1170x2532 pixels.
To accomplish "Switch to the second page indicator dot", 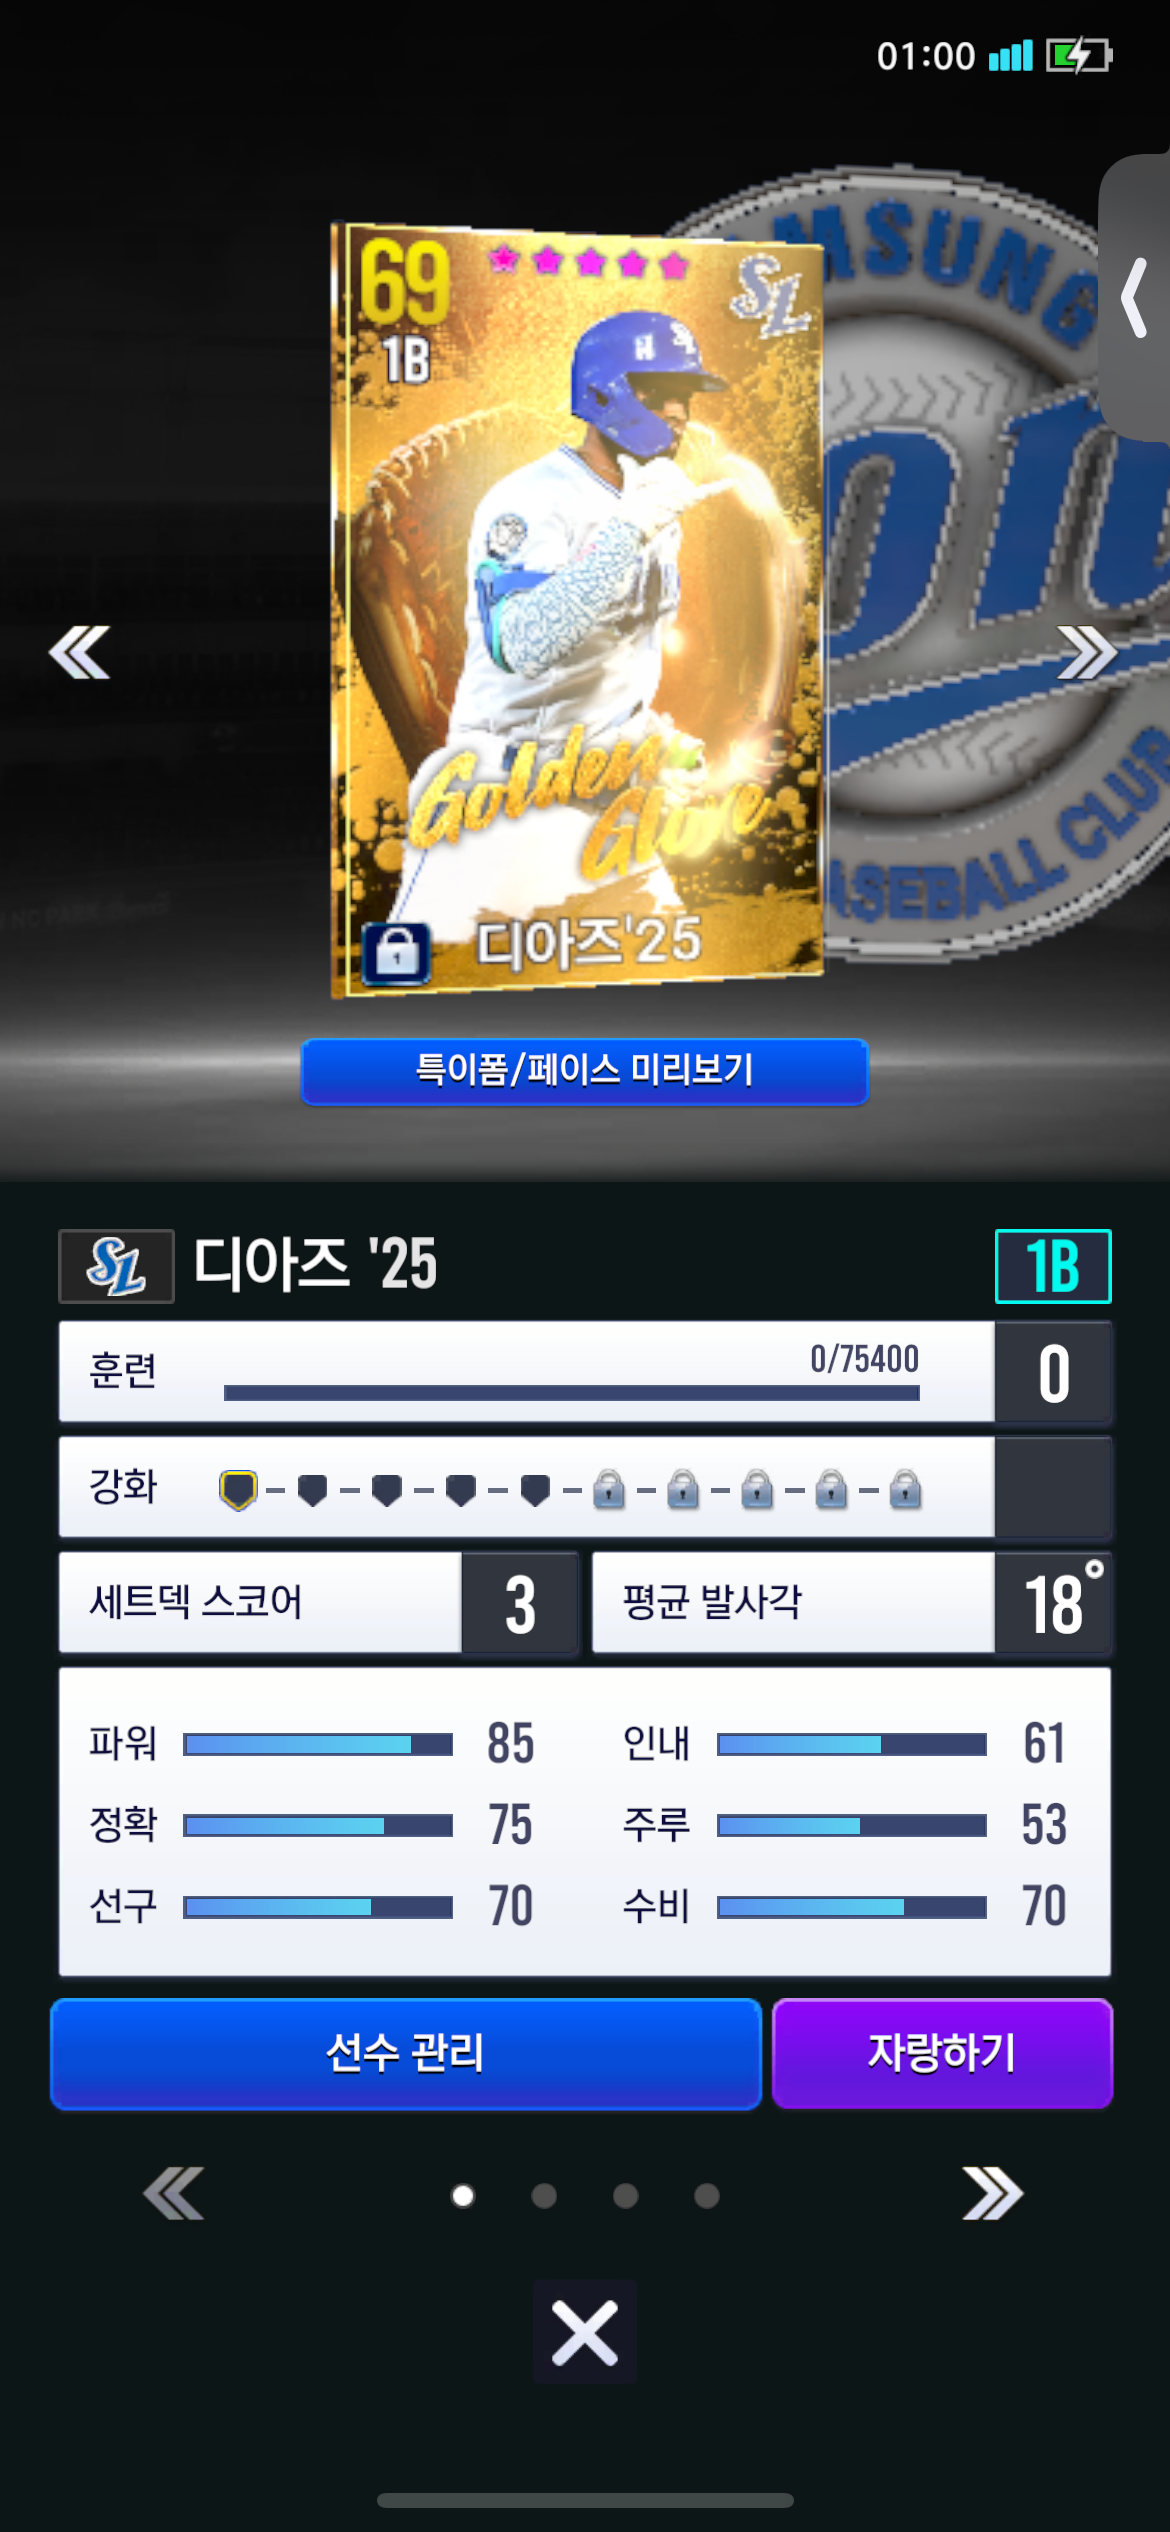I will [544, 2196].
